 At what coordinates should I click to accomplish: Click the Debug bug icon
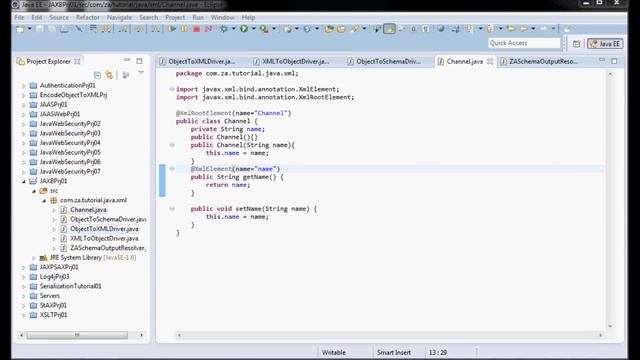tap(224, 29)
